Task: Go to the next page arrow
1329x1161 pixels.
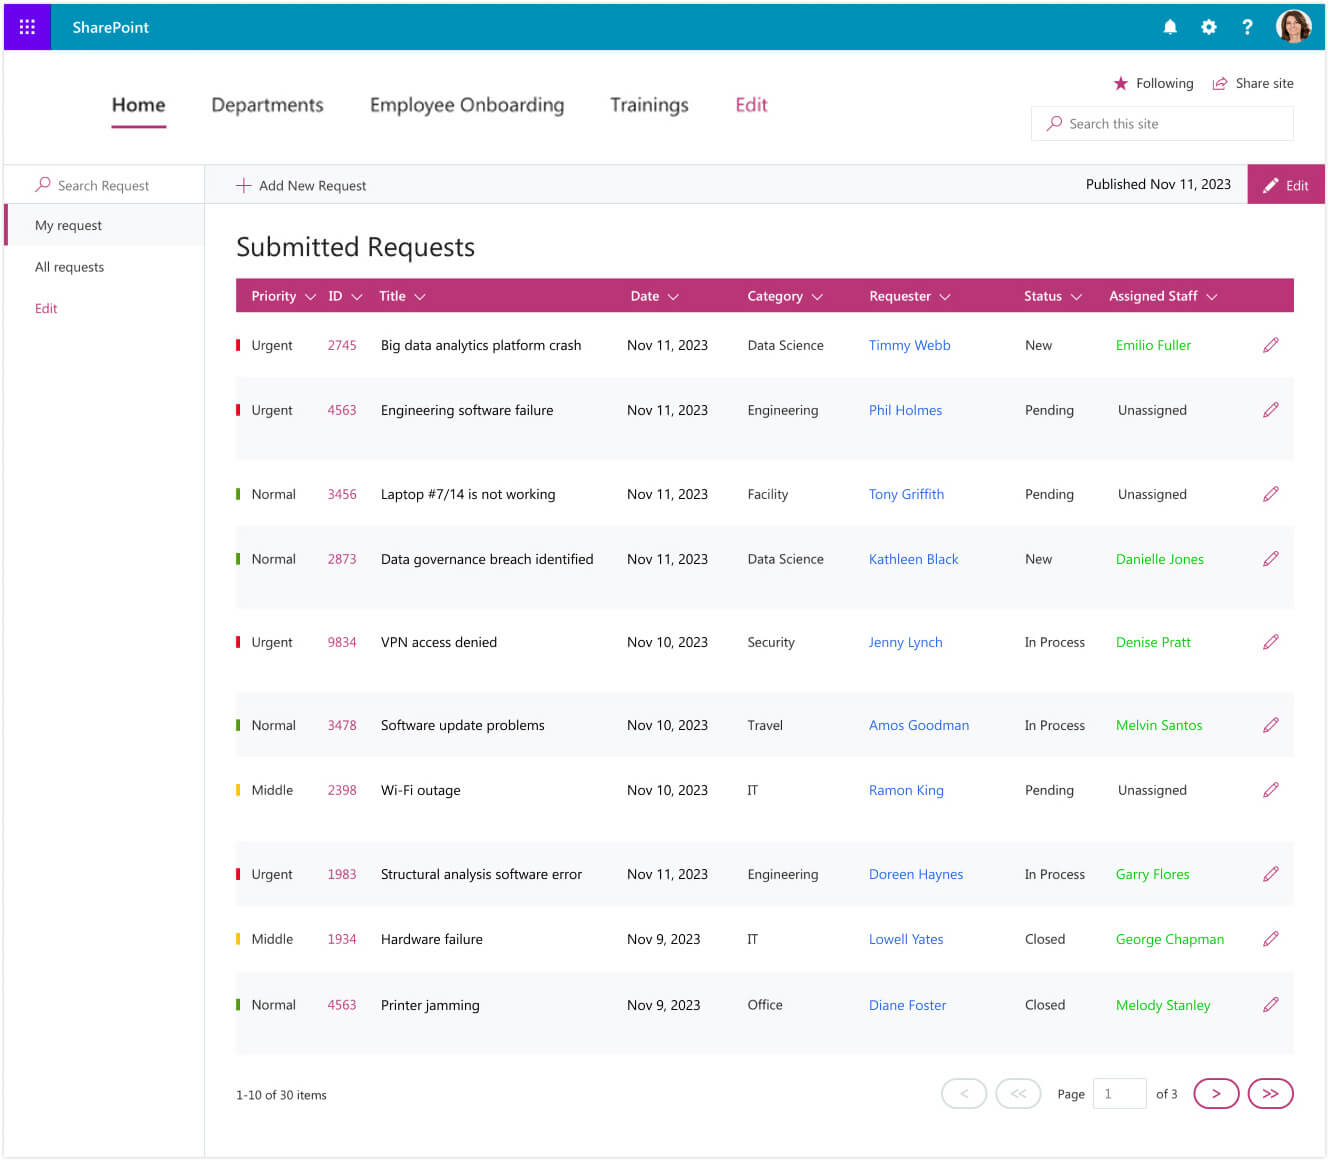Action: pyautogui.click(x=1216, y=1094)
